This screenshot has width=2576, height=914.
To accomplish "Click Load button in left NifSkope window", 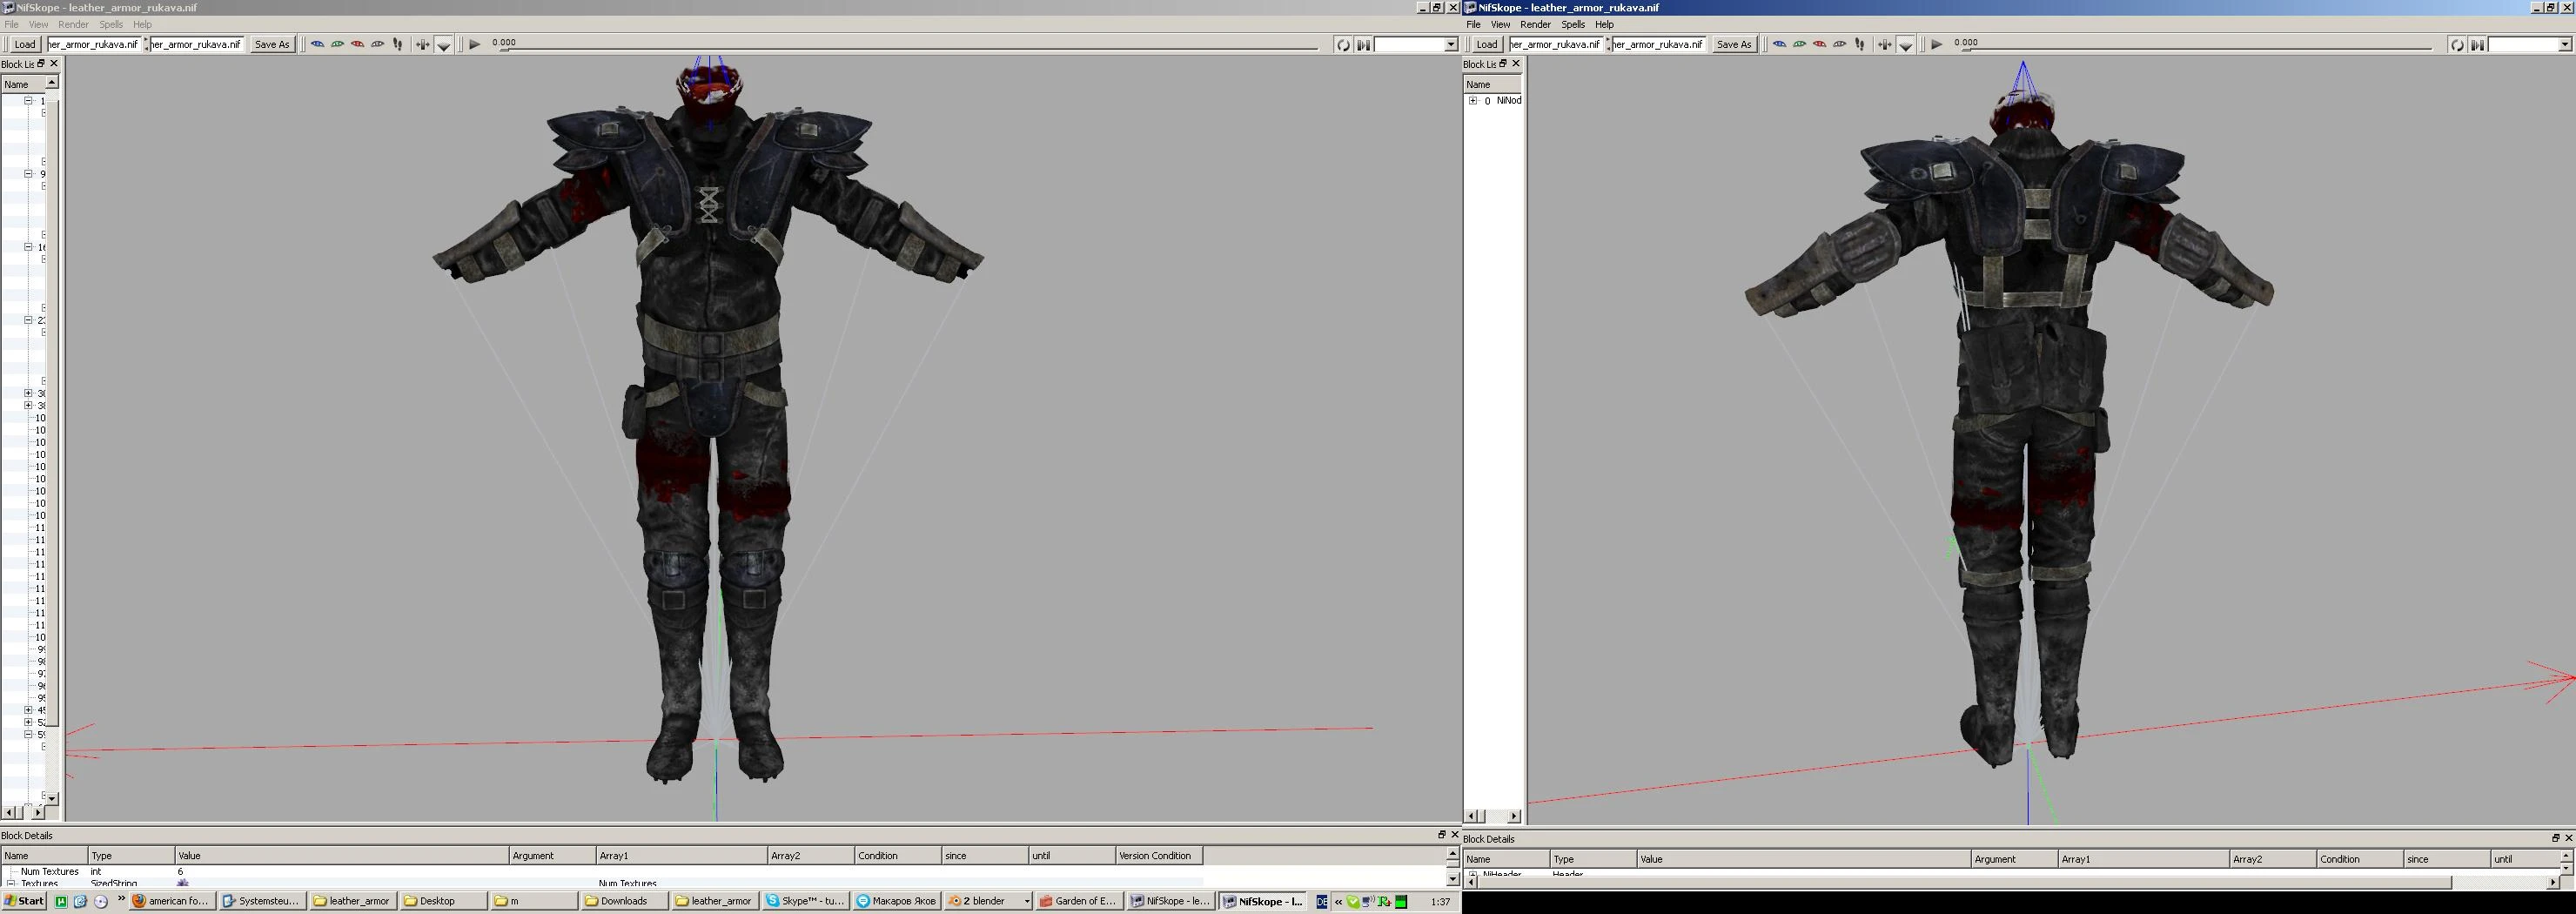I will (x=25, y=44).
